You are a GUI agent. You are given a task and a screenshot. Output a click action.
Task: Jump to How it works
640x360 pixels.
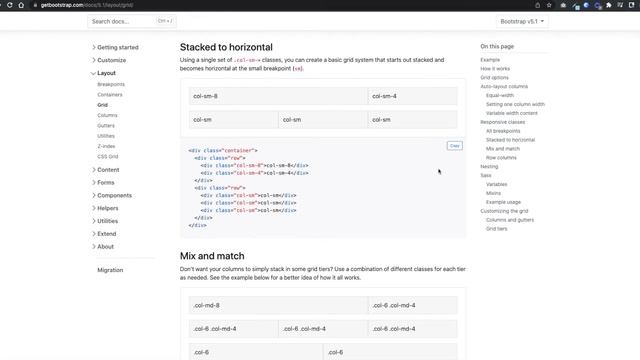point(495,69)
